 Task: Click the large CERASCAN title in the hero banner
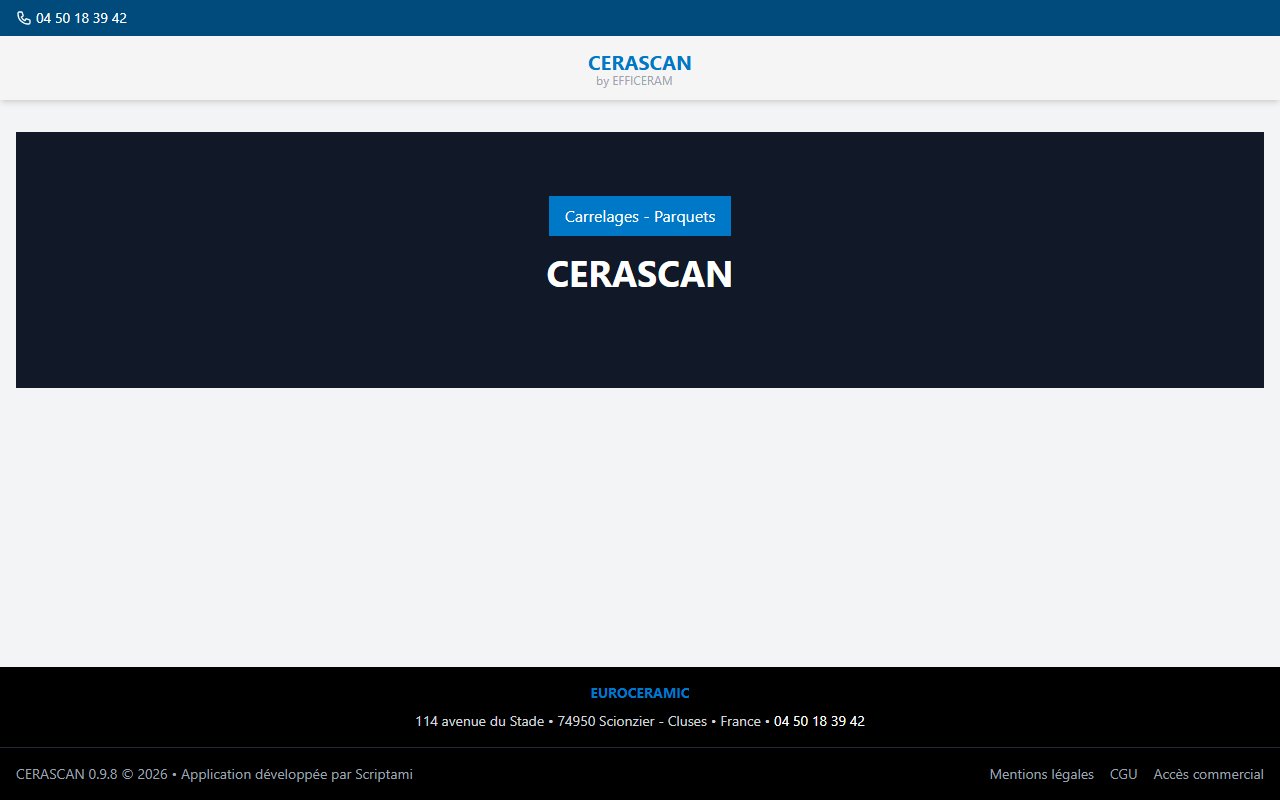coord(639,274)
